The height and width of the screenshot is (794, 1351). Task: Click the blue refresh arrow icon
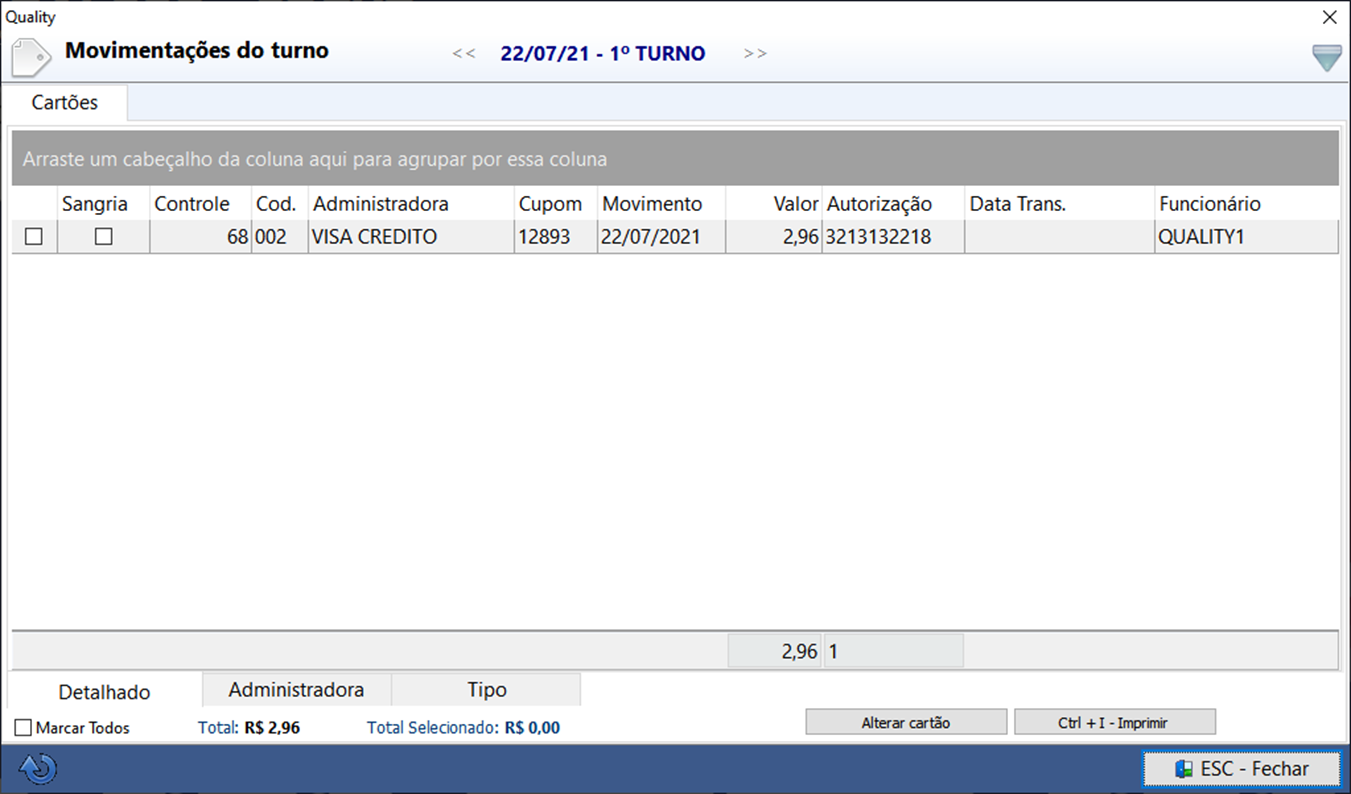pos(38,769)
